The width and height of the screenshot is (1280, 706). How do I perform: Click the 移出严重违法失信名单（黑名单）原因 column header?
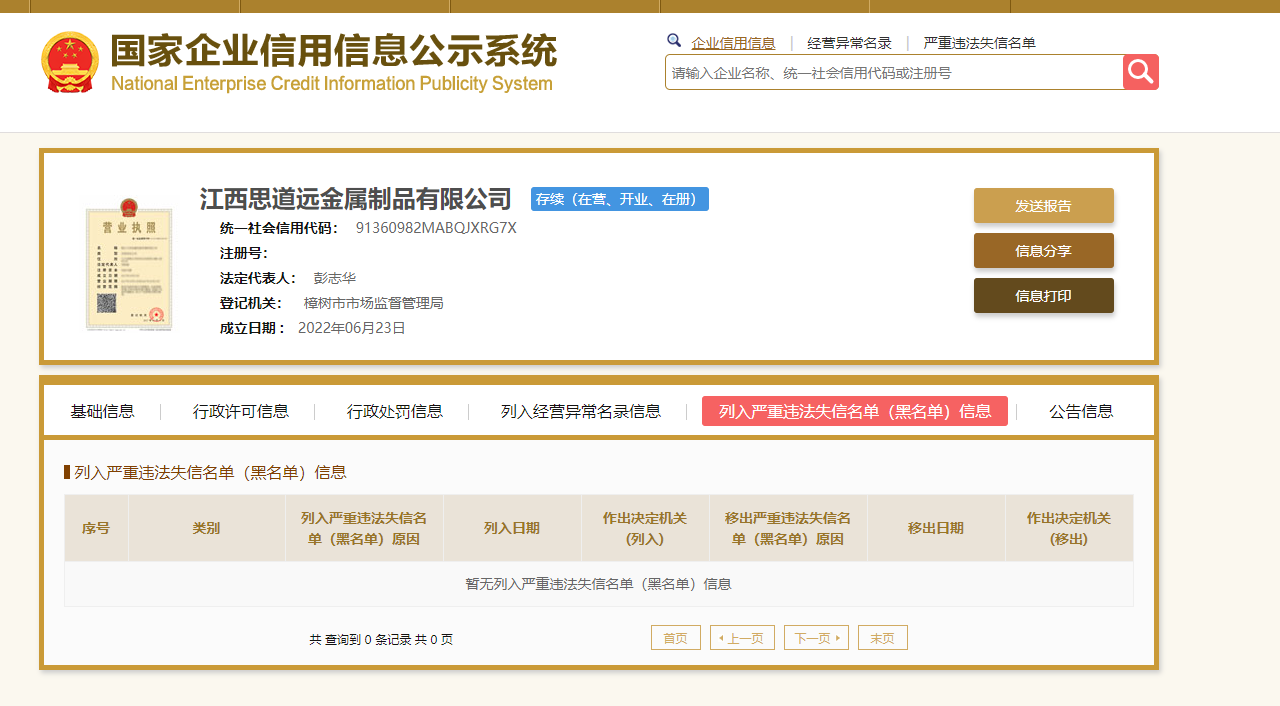click(x=788, y=528)
